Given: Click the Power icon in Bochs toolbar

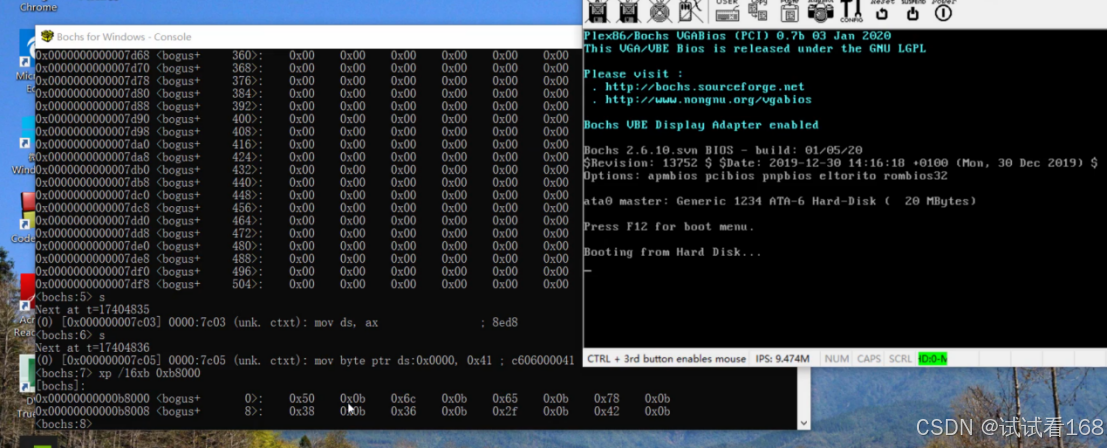Looking at the screenshot, I should 943,10.
